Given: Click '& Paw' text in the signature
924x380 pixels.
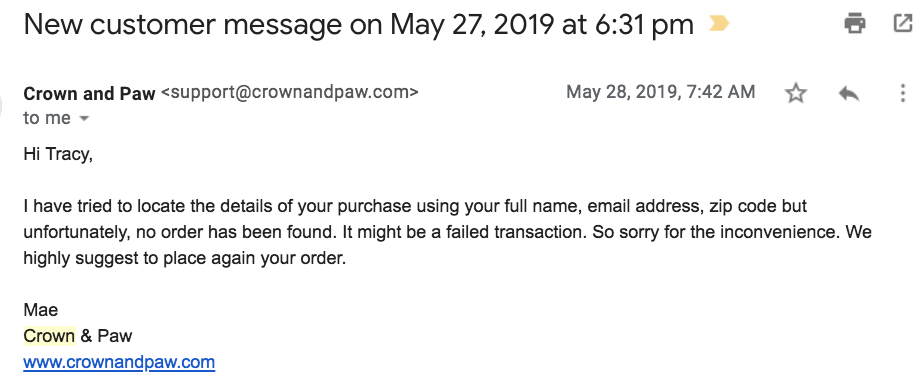Looking at the screenshot, I should coord(106,336).
